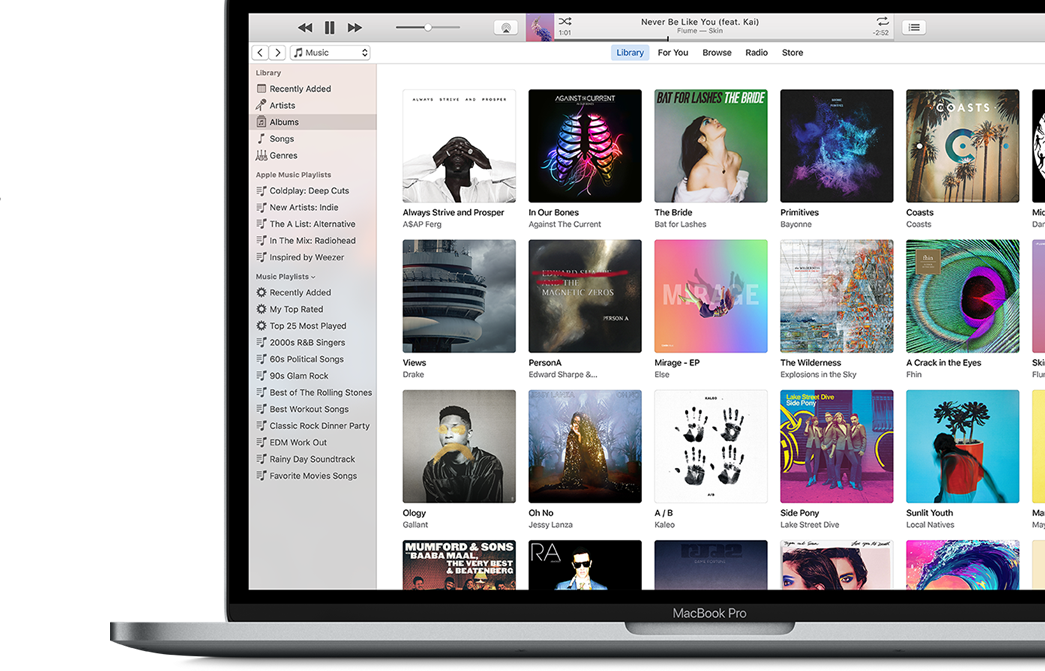
Task: Open the Mumford & Sons album cover
Action: click(x=459, y=565)
